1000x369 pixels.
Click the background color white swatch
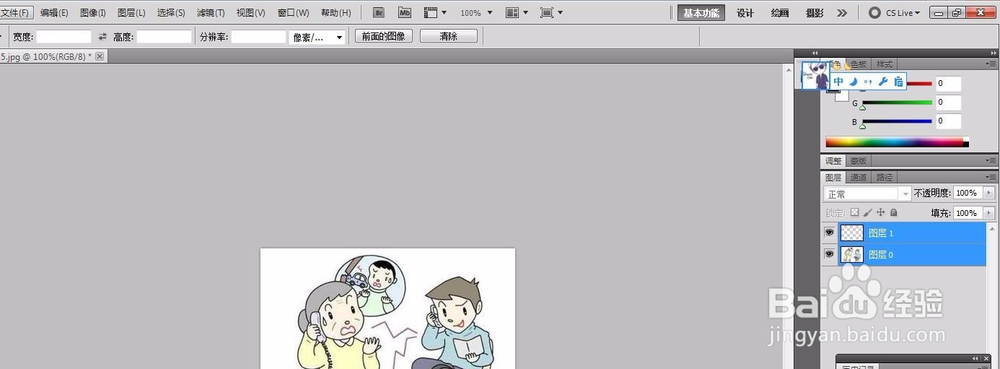pos(842,96)
